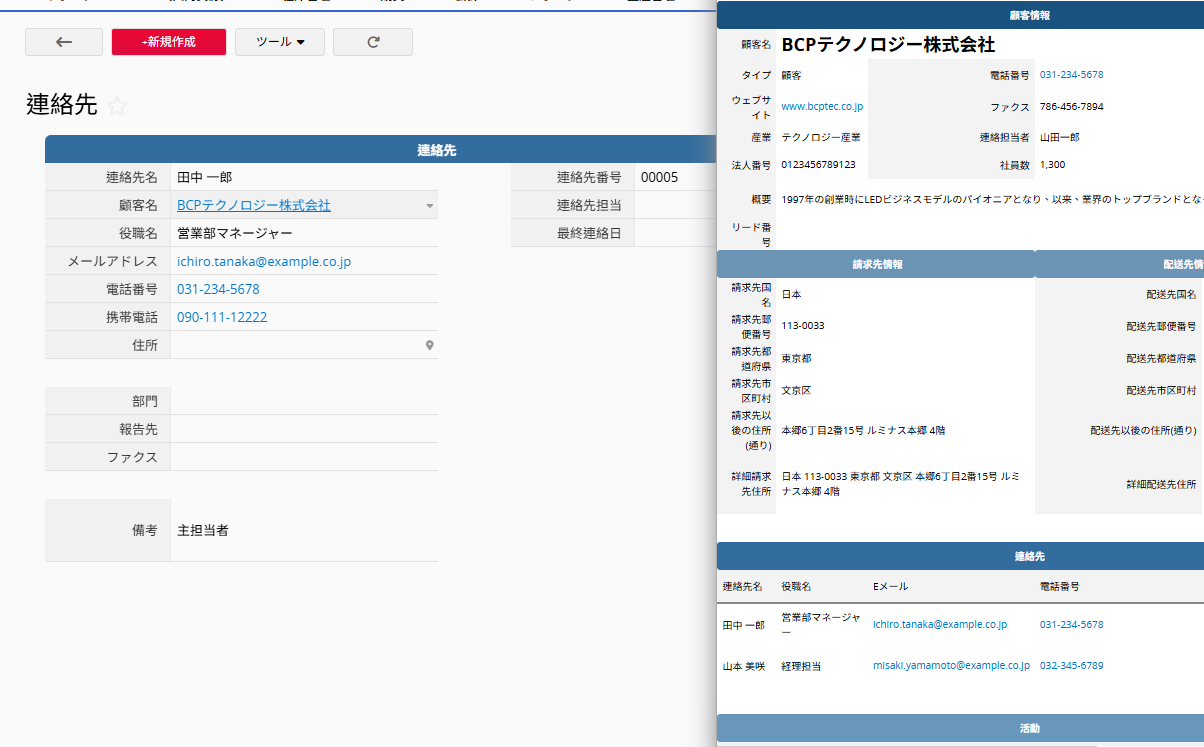Click into the 部門 field
The width and height of the screenshot is (1204, 747).
point(304,401)
